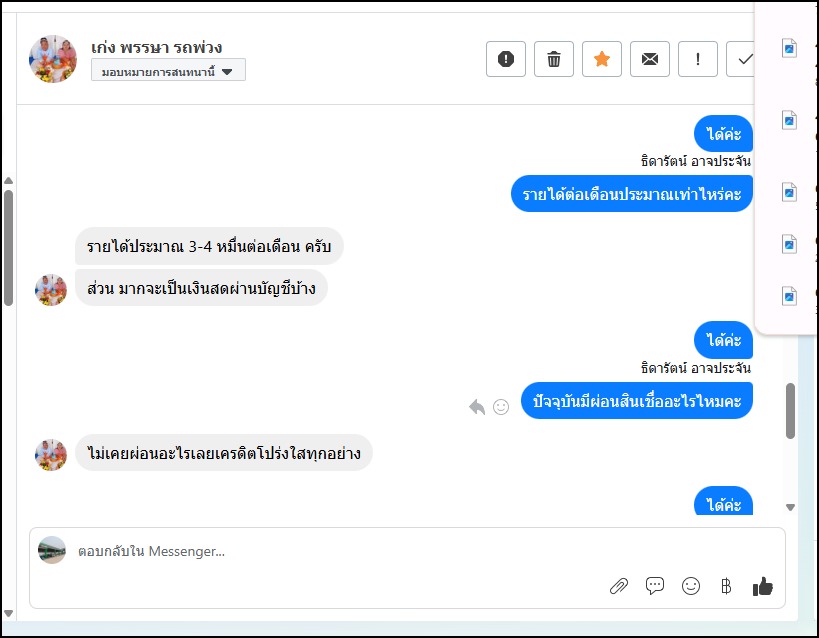Open the assign conversation dropdown
819x638 pixels.
168,70
